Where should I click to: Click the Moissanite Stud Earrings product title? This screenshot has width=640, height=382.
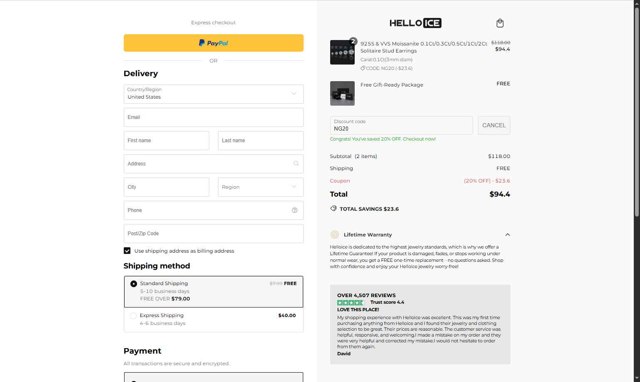click(x=423, y=47)
